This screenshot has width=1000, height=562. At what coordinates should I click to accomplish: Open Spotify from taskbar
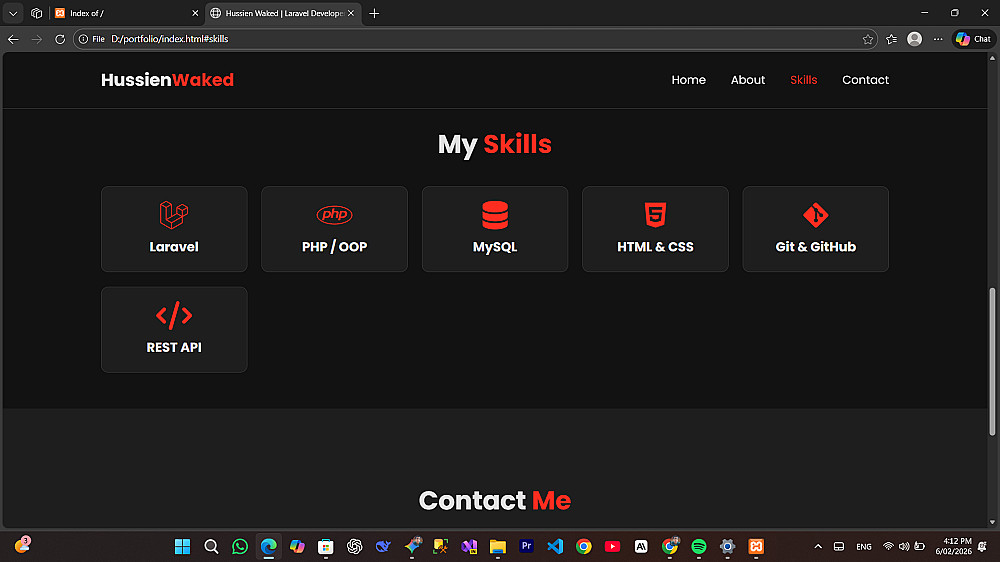698,547
